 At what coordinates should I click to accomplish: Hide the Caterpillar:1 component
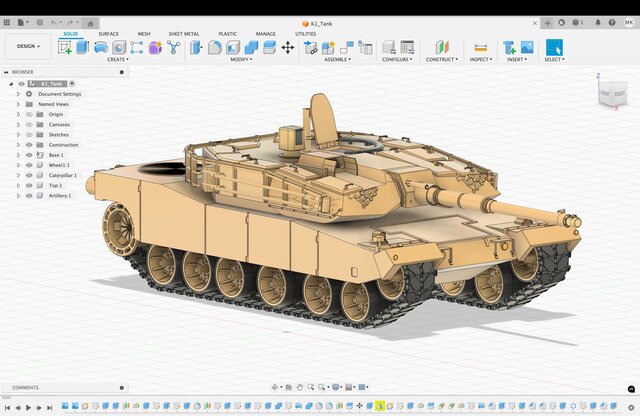pyautogui.click(x=29, y=176)
